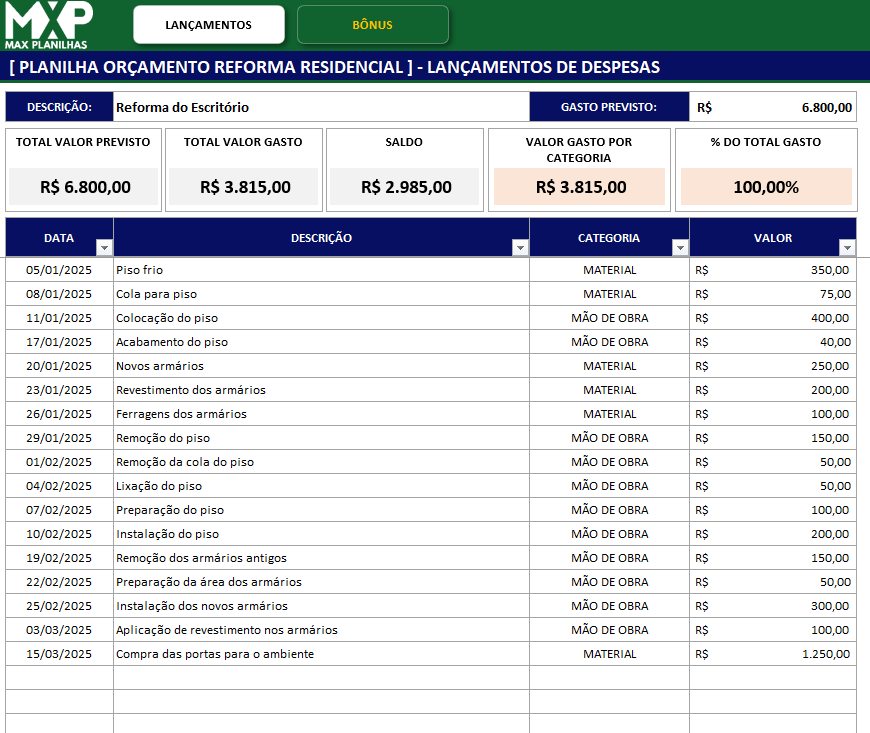870x733 pixels.
Task: Click the R$ 1.250,00 value cell
Action: 790,653
